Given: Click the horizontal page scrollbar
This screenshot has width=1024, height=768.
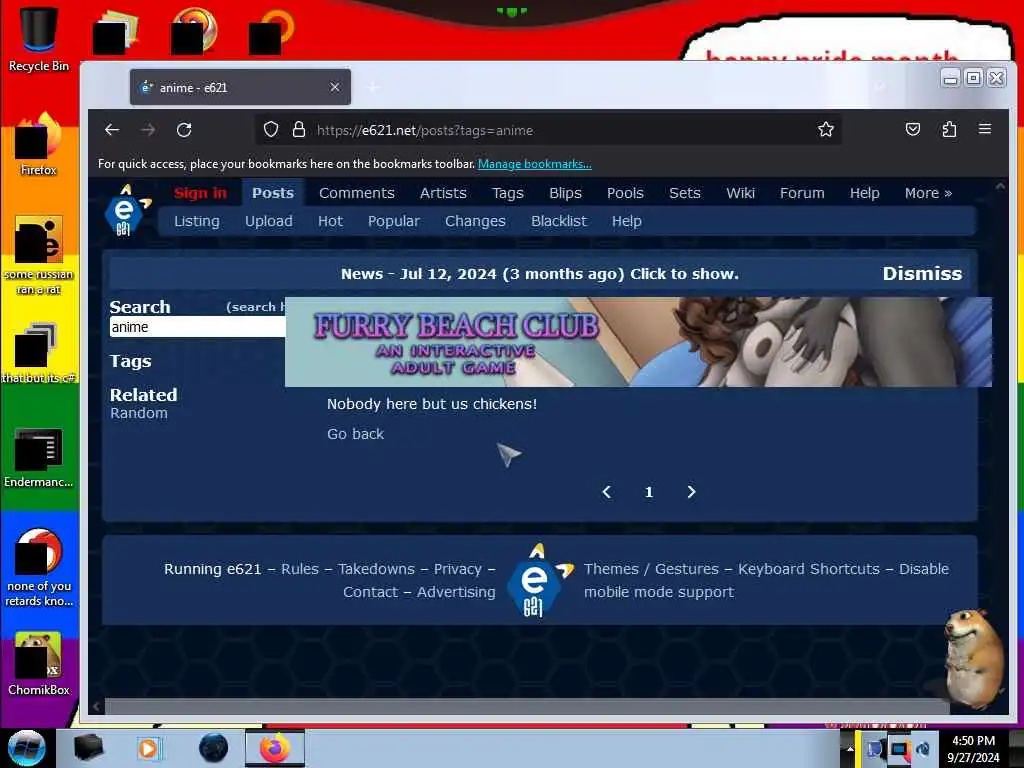Looking at the screenshot, I should (526, 706).
